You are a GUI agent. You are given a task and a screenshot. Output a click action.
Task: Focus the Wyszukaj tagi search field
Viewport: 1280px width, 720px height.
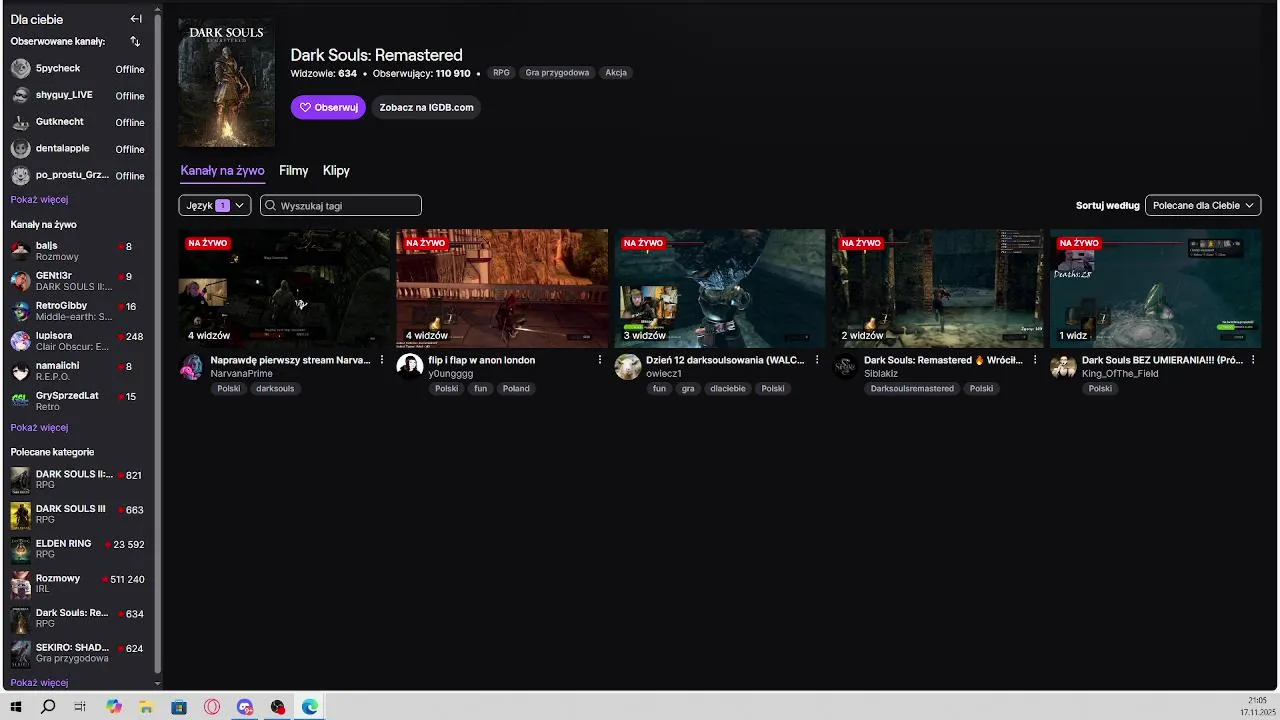pyautogui.click(x=341, y=205)
